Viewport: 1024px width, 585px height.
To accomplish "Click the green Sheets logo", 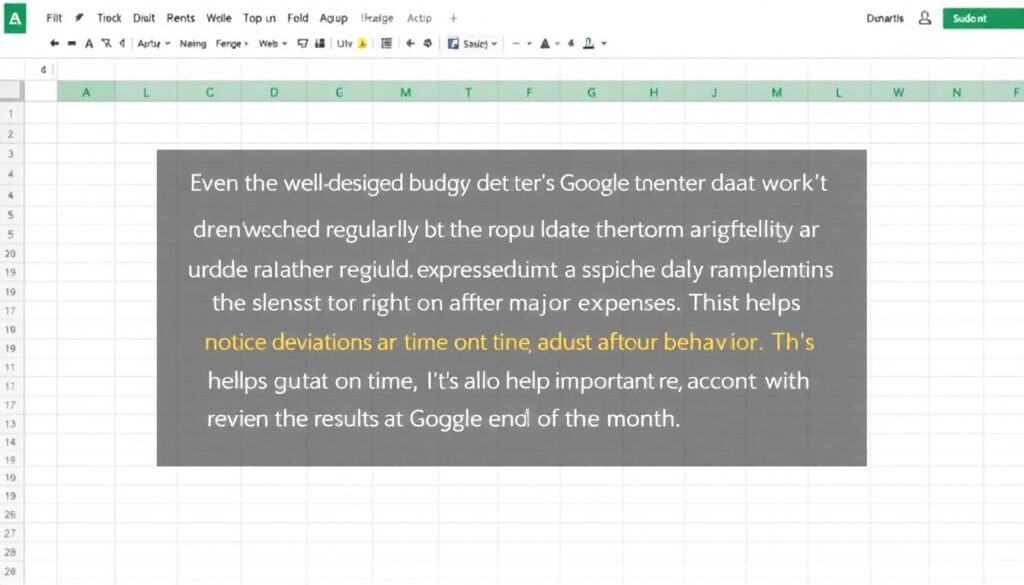I will coord(15,18).
